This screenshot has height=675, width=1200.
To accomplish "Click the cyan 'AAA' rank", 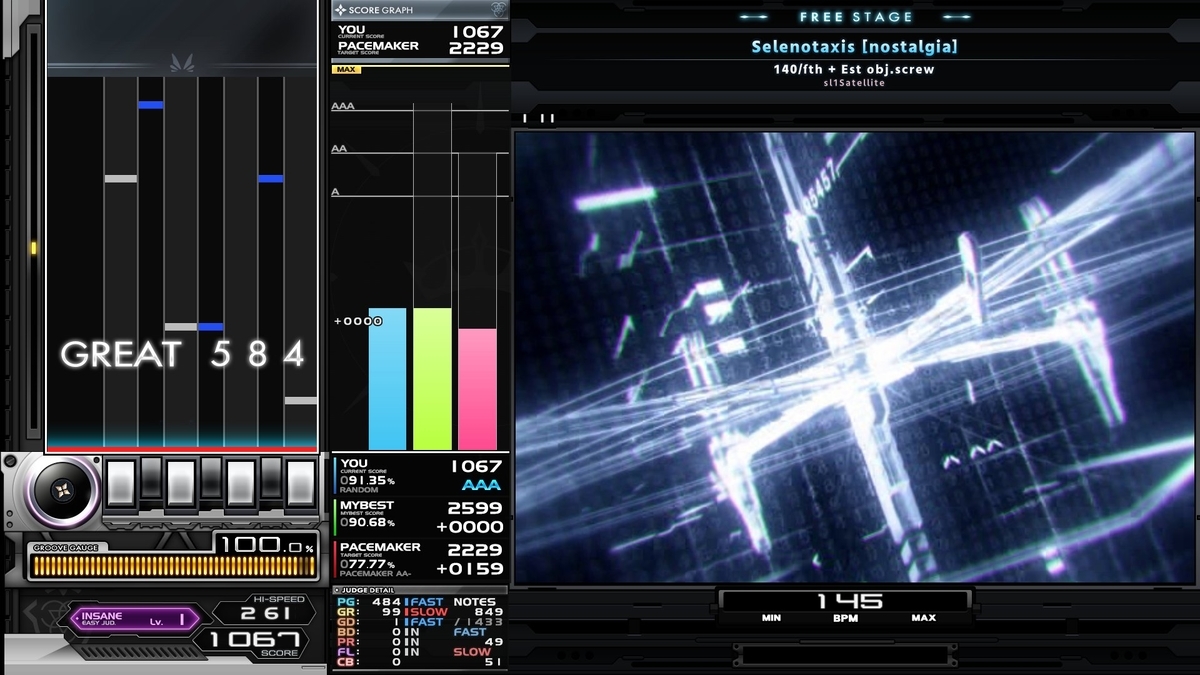I will pos(482,485).
